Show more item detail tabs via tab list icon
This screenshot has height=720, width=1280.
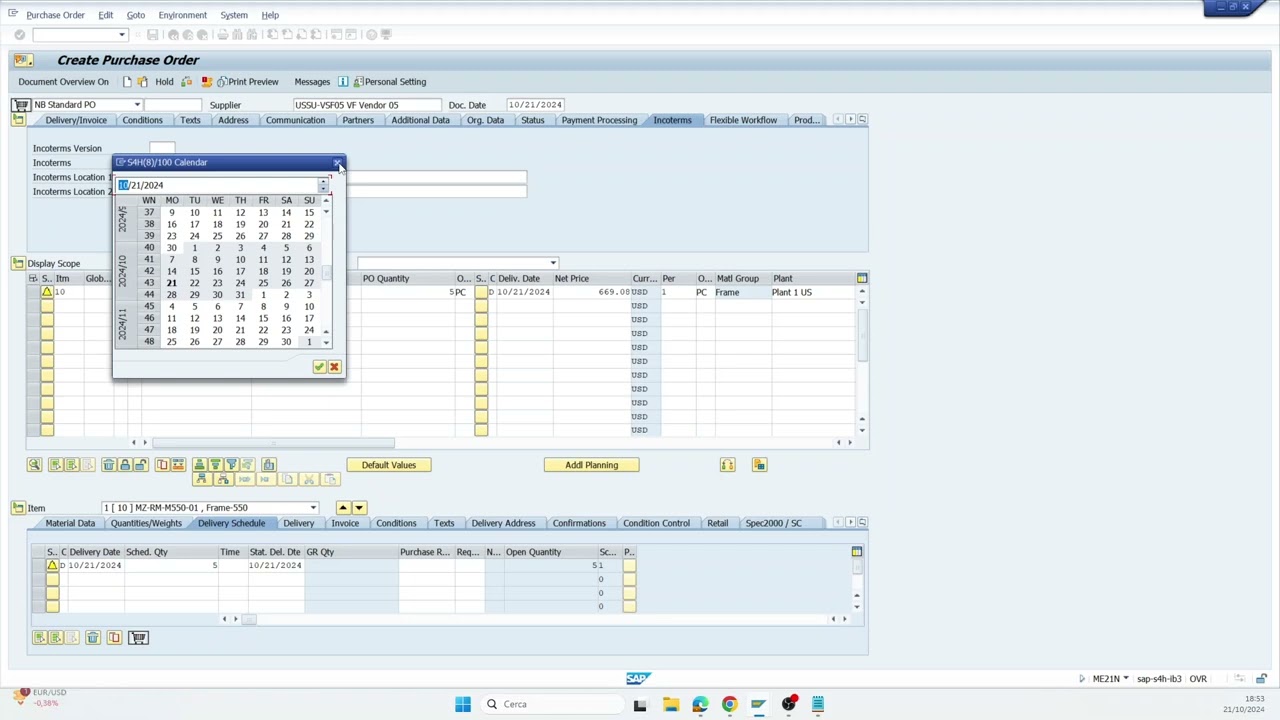pyautogui.click(x=862, y=523)
